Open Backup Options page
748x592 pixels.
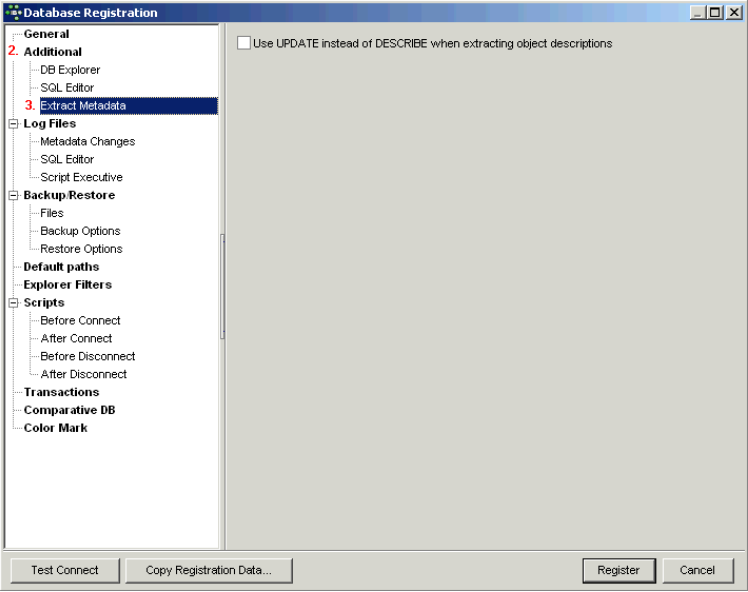click(80, 231)
